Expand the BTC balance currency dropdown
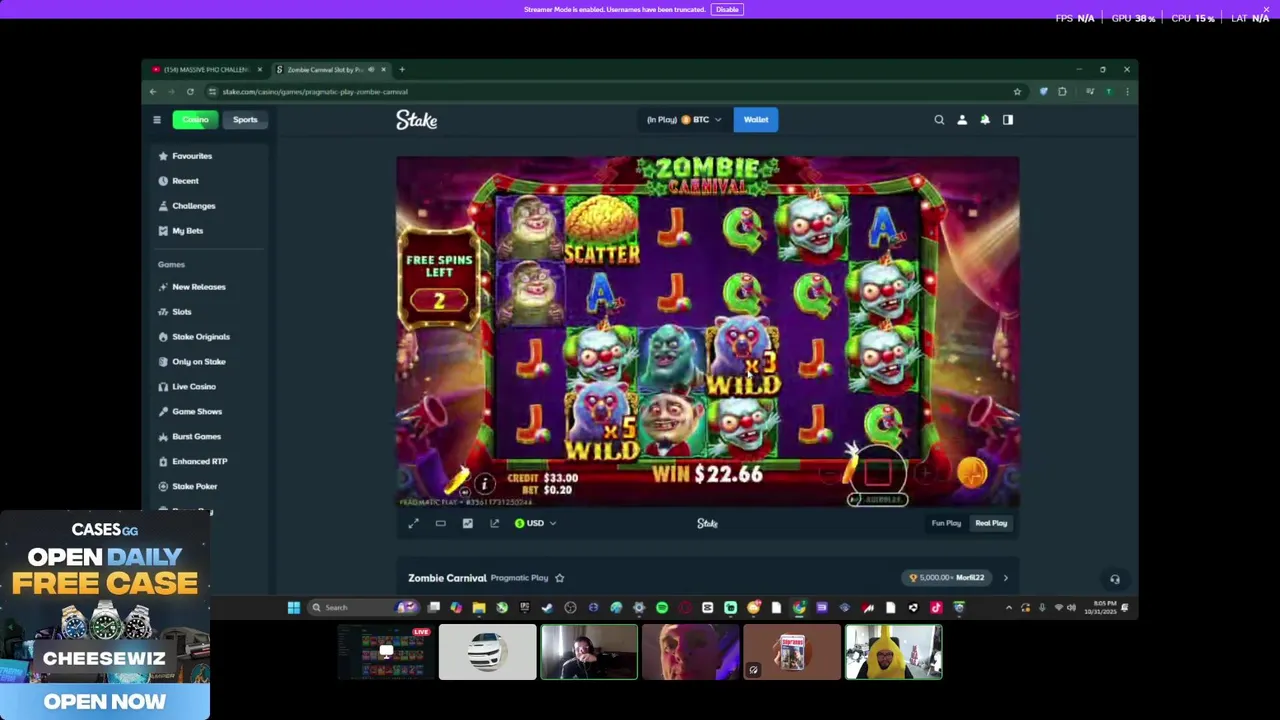This screenshot has width=1280, height=720. [684, 120]
